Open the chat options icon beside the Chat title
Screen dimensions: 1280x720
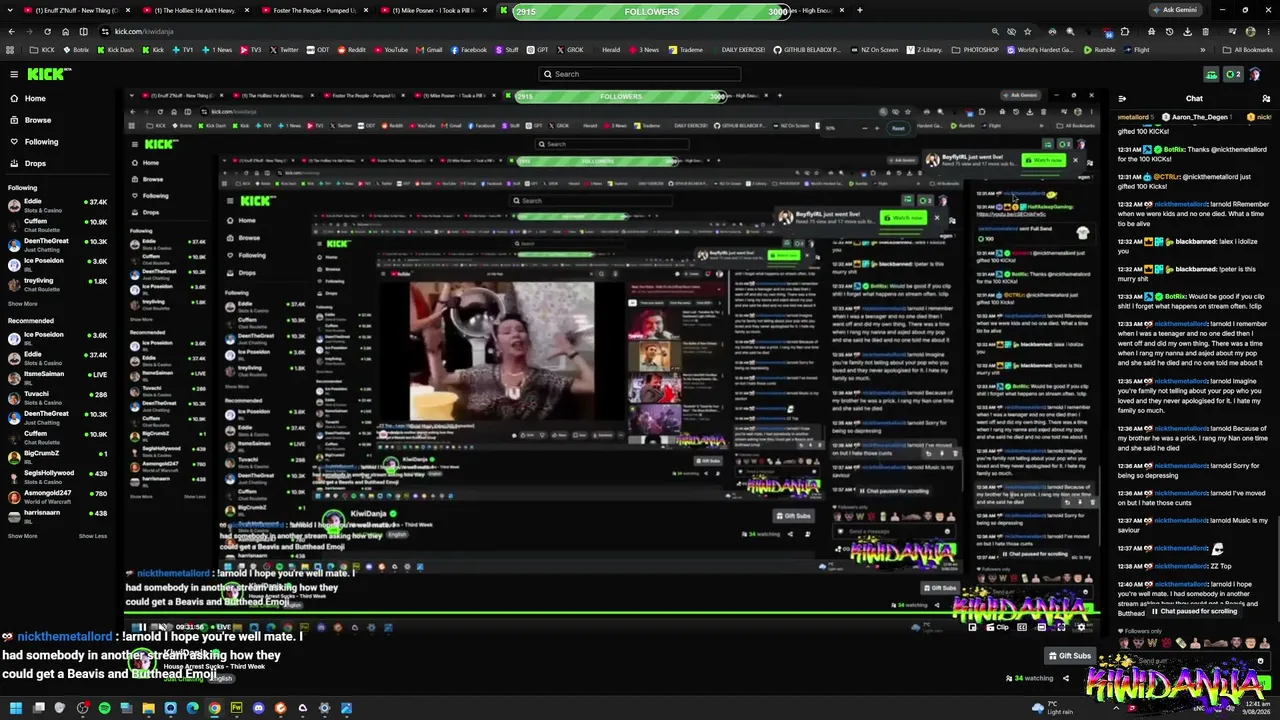click(1266, 98)
